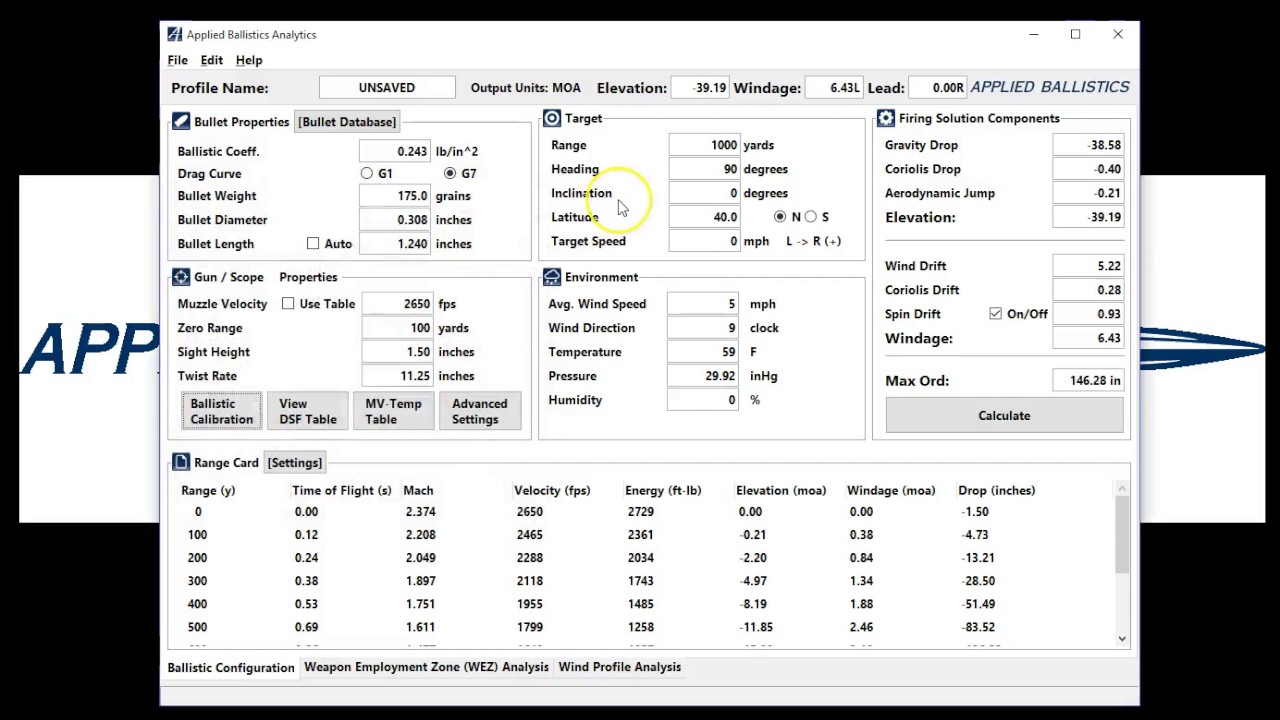Click the top bar Windage value 6.43L
The width and height of the screenshot is (1280, 720).
(833, 88)
